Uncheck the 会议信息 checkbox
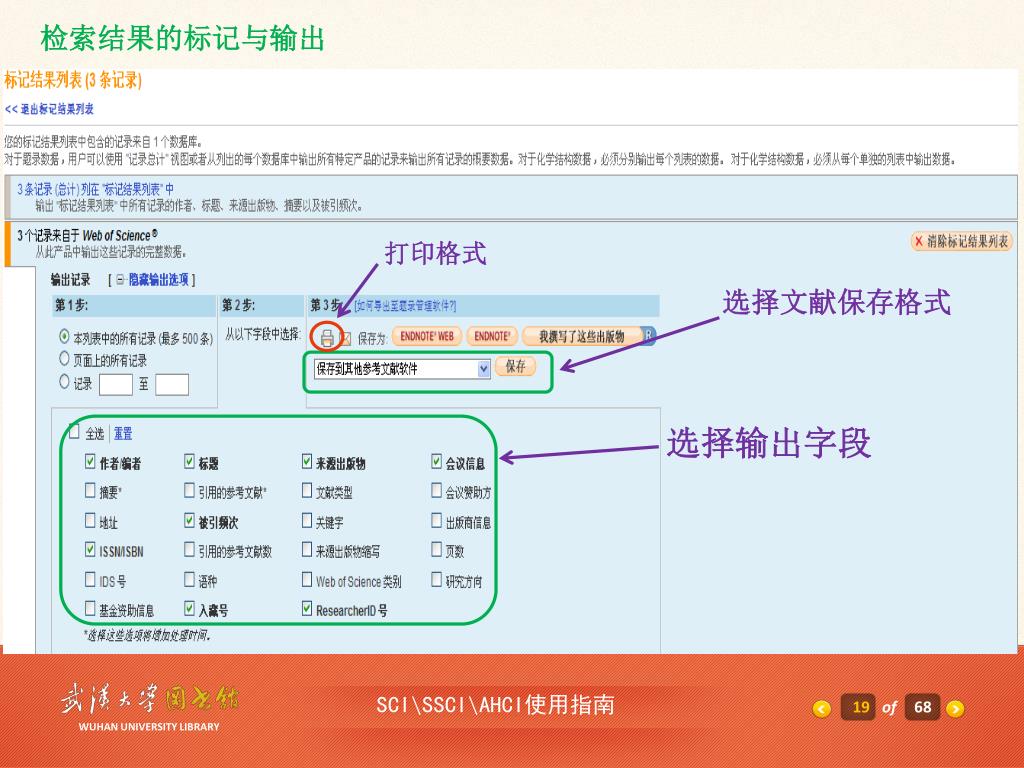1024x768 pixels. (x=436, y=462)
